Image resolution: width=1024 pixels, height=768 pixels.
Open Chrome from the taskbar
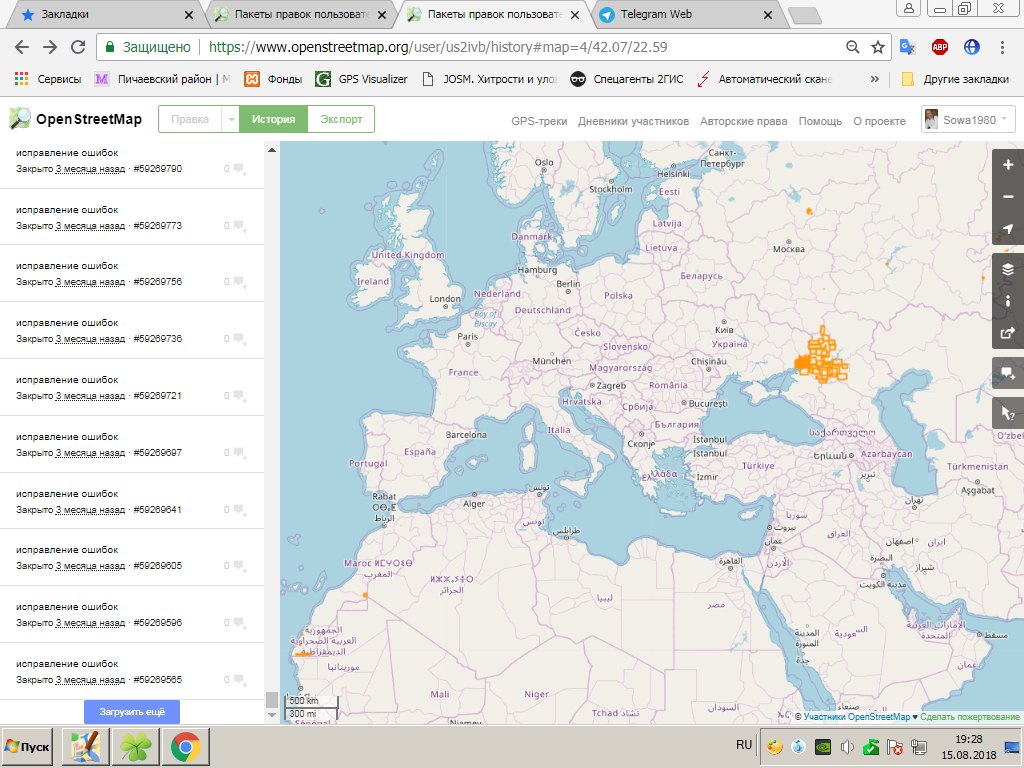pyautogui.click(x=185, y=746)
